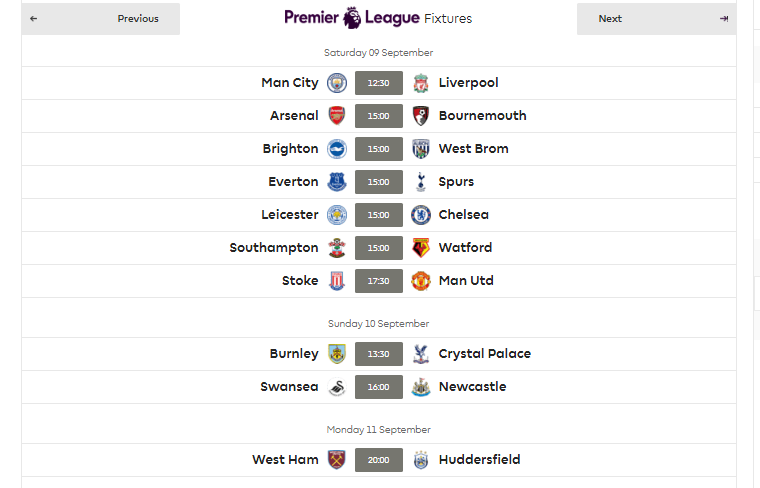
Task: Click the Southampton team name
Action: point(274,248)
